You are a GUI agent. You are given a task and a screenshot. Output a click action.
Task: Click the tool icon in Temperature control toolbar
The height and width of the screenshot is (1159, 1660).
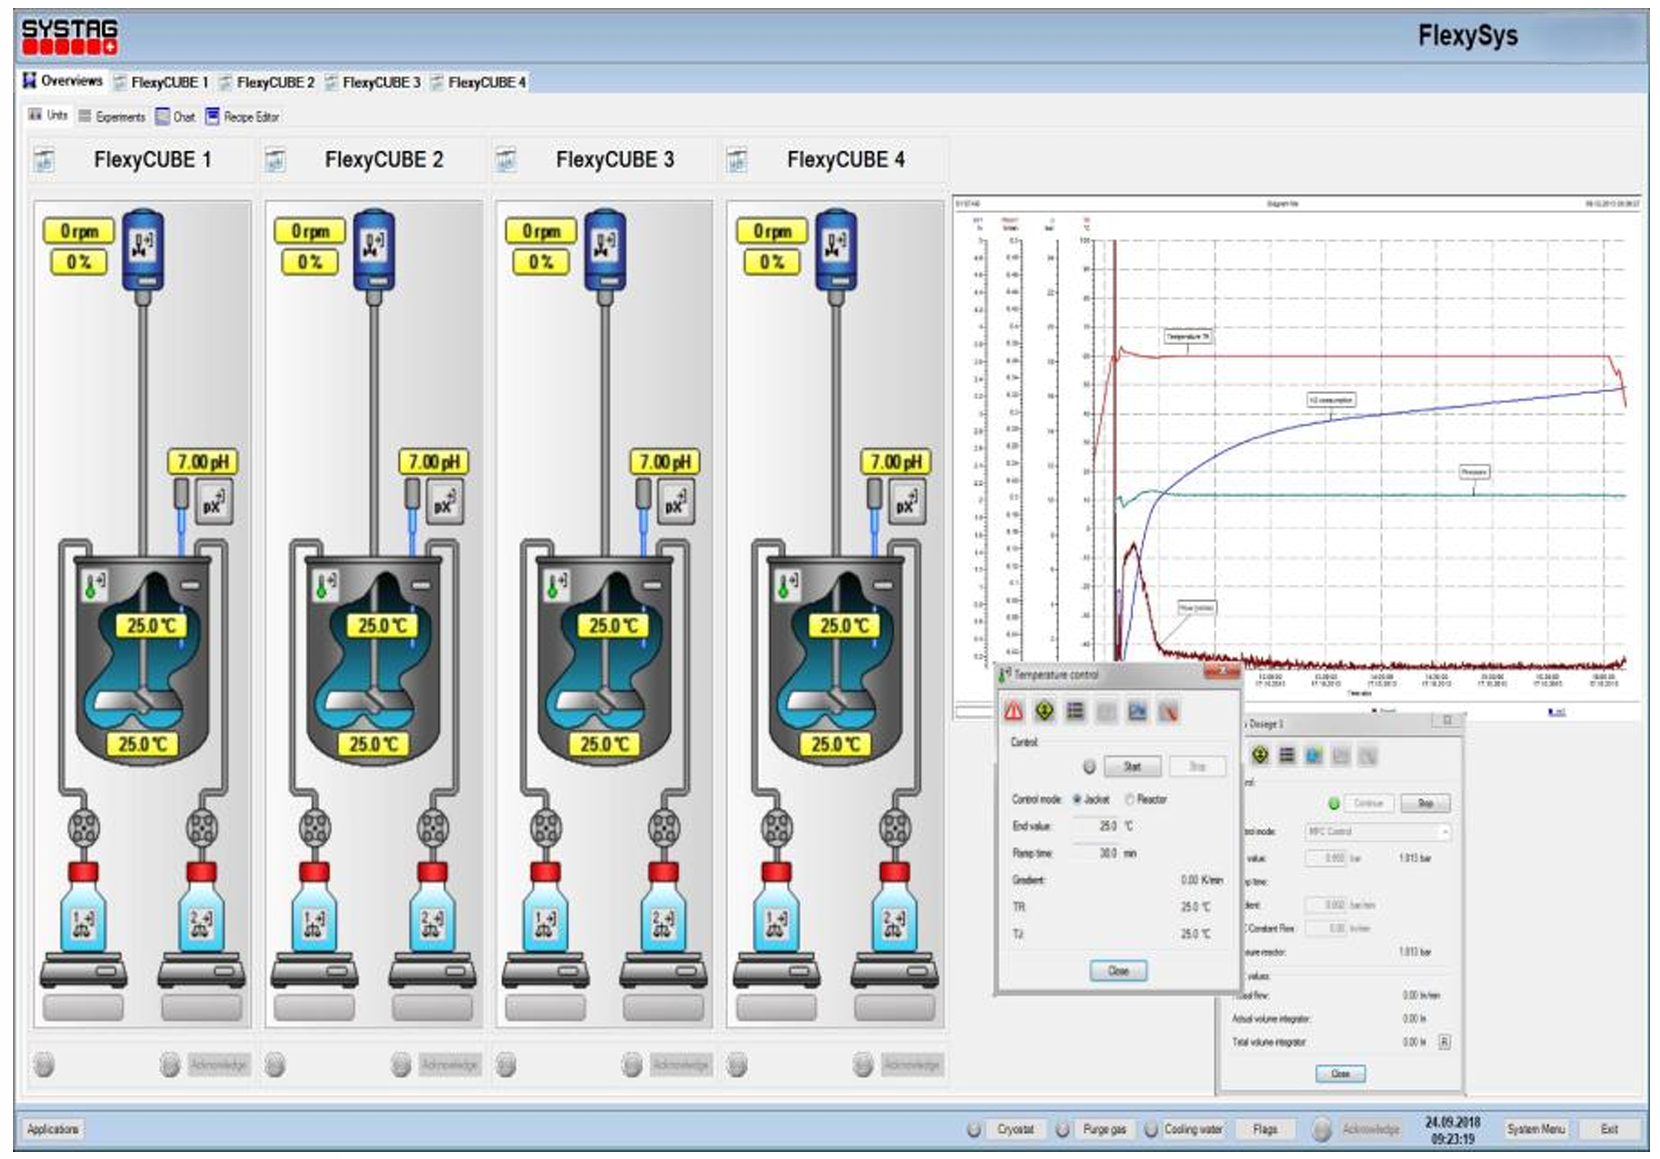(x=1168, y=711)
